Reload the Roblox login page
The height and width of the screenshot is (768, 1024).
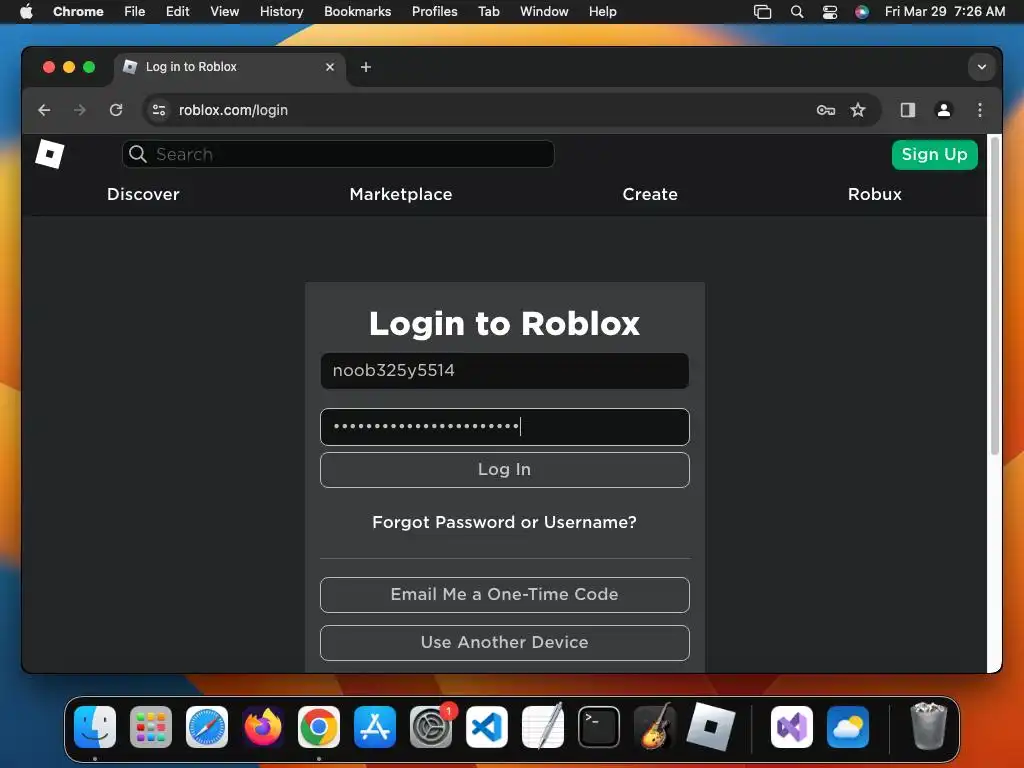point(116,110)
